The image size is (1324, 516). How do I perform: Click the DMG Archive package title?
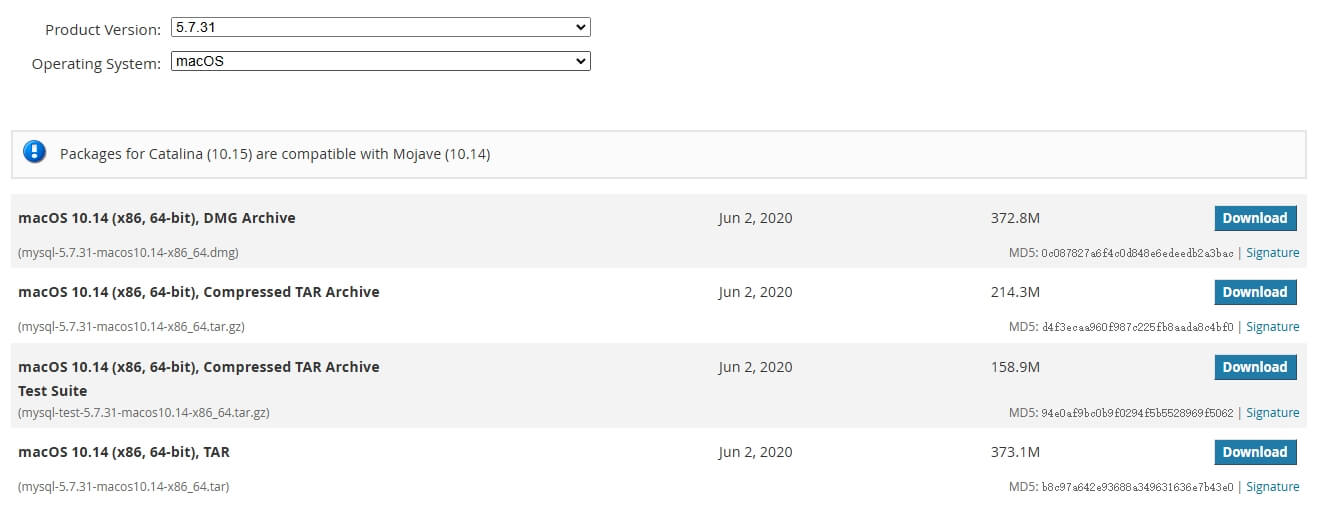point(157,218)
